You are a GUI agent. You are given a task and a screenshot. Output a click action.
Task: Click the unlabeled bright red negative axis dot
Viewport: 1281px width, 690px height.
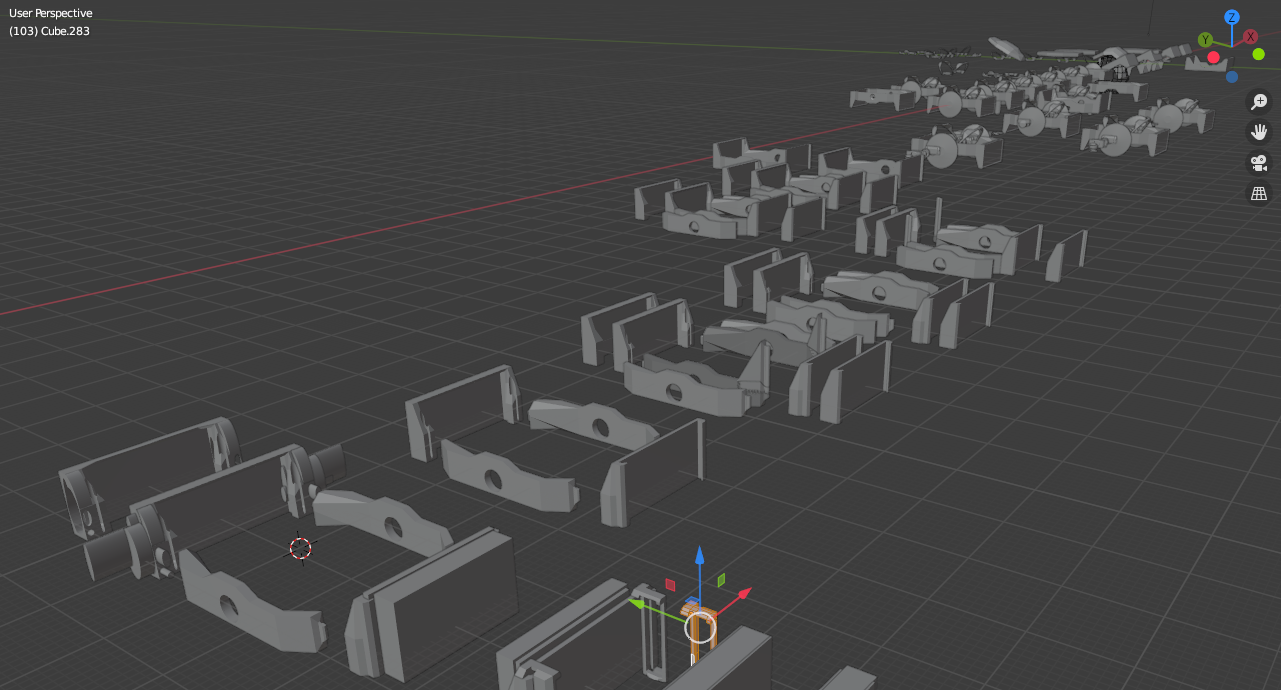1214,57
